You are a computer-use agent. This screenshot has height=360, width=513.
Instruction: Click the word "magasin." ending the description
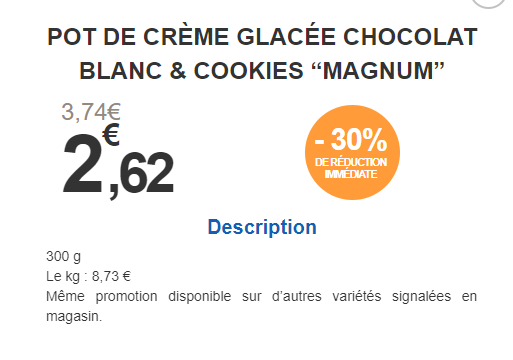coord(74,317)
